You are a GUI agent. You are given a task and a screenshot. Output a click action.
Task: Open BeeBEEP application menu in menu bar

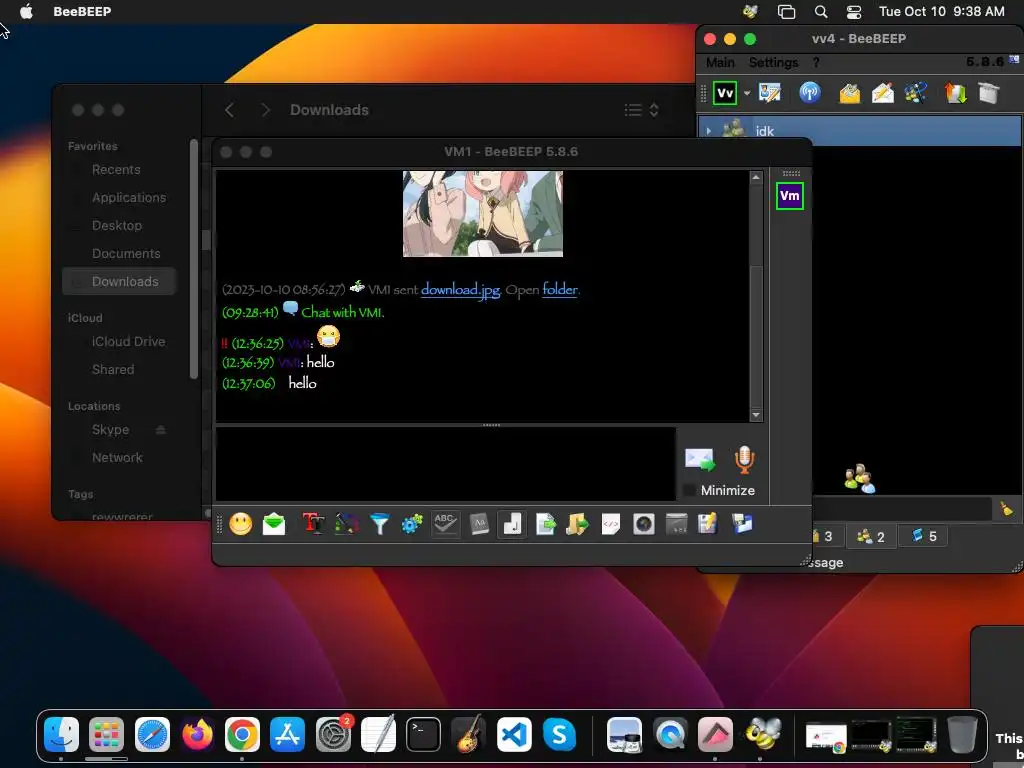click(82, 11)
